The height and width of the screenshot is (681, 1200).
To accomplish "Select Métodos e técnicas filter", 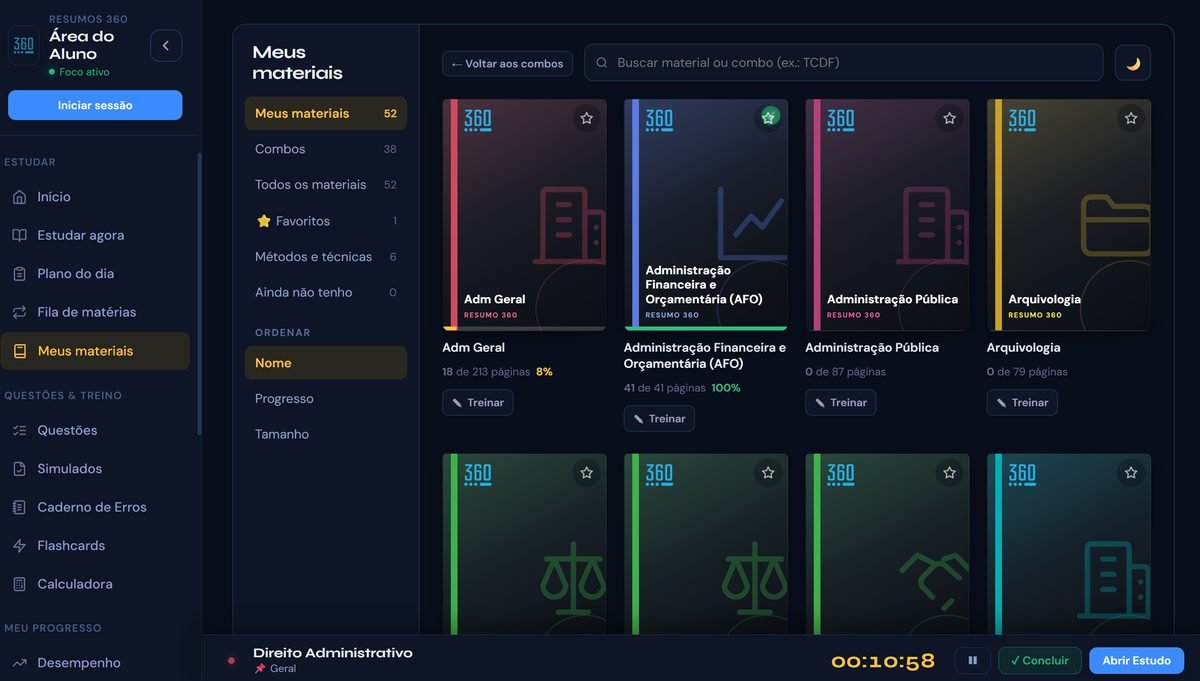I will [326, 257].
